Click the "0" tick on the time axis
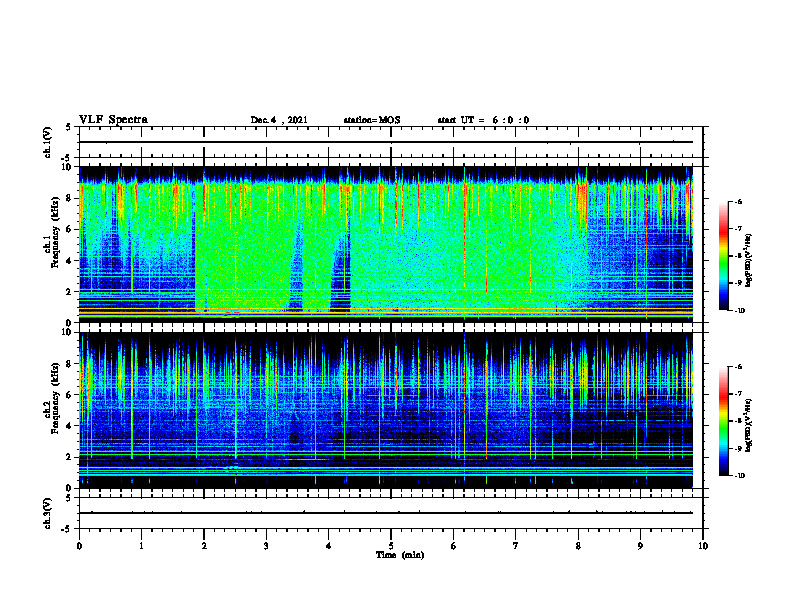Image resolution: width=792 pixels, height=612 pixels. point(79,546)
